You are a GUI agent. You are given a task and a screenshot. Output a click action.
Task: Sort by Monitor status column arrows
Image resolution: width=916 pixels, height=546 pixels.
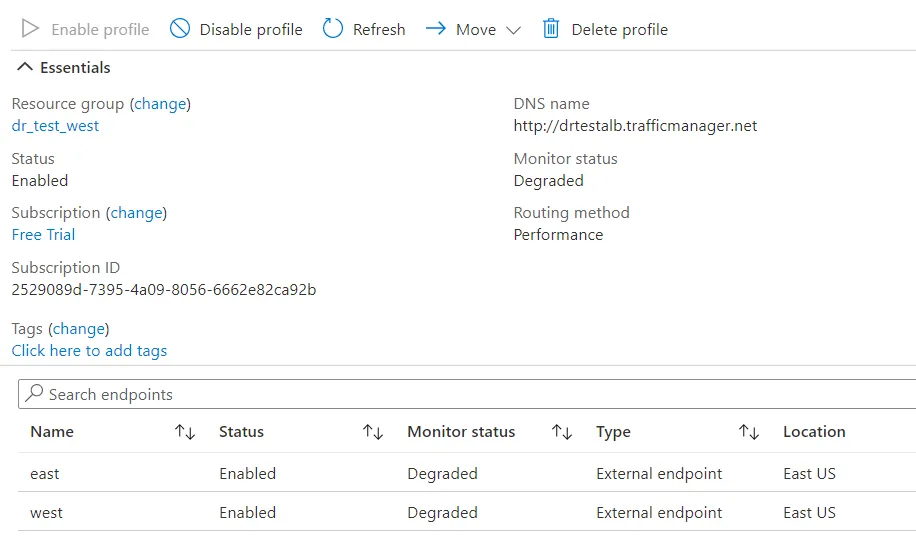click(x=562, y=432)
